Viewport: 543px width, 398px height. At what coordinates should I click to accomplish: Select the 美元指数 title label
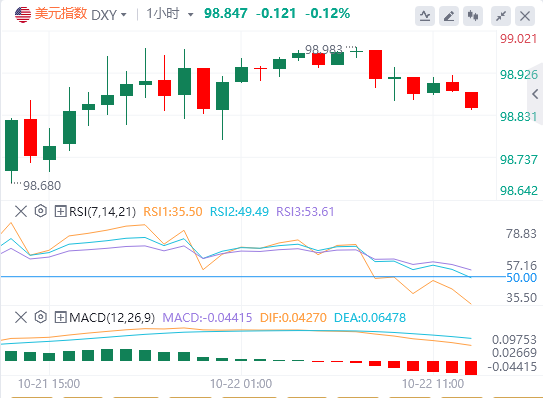tap(61, 14)
